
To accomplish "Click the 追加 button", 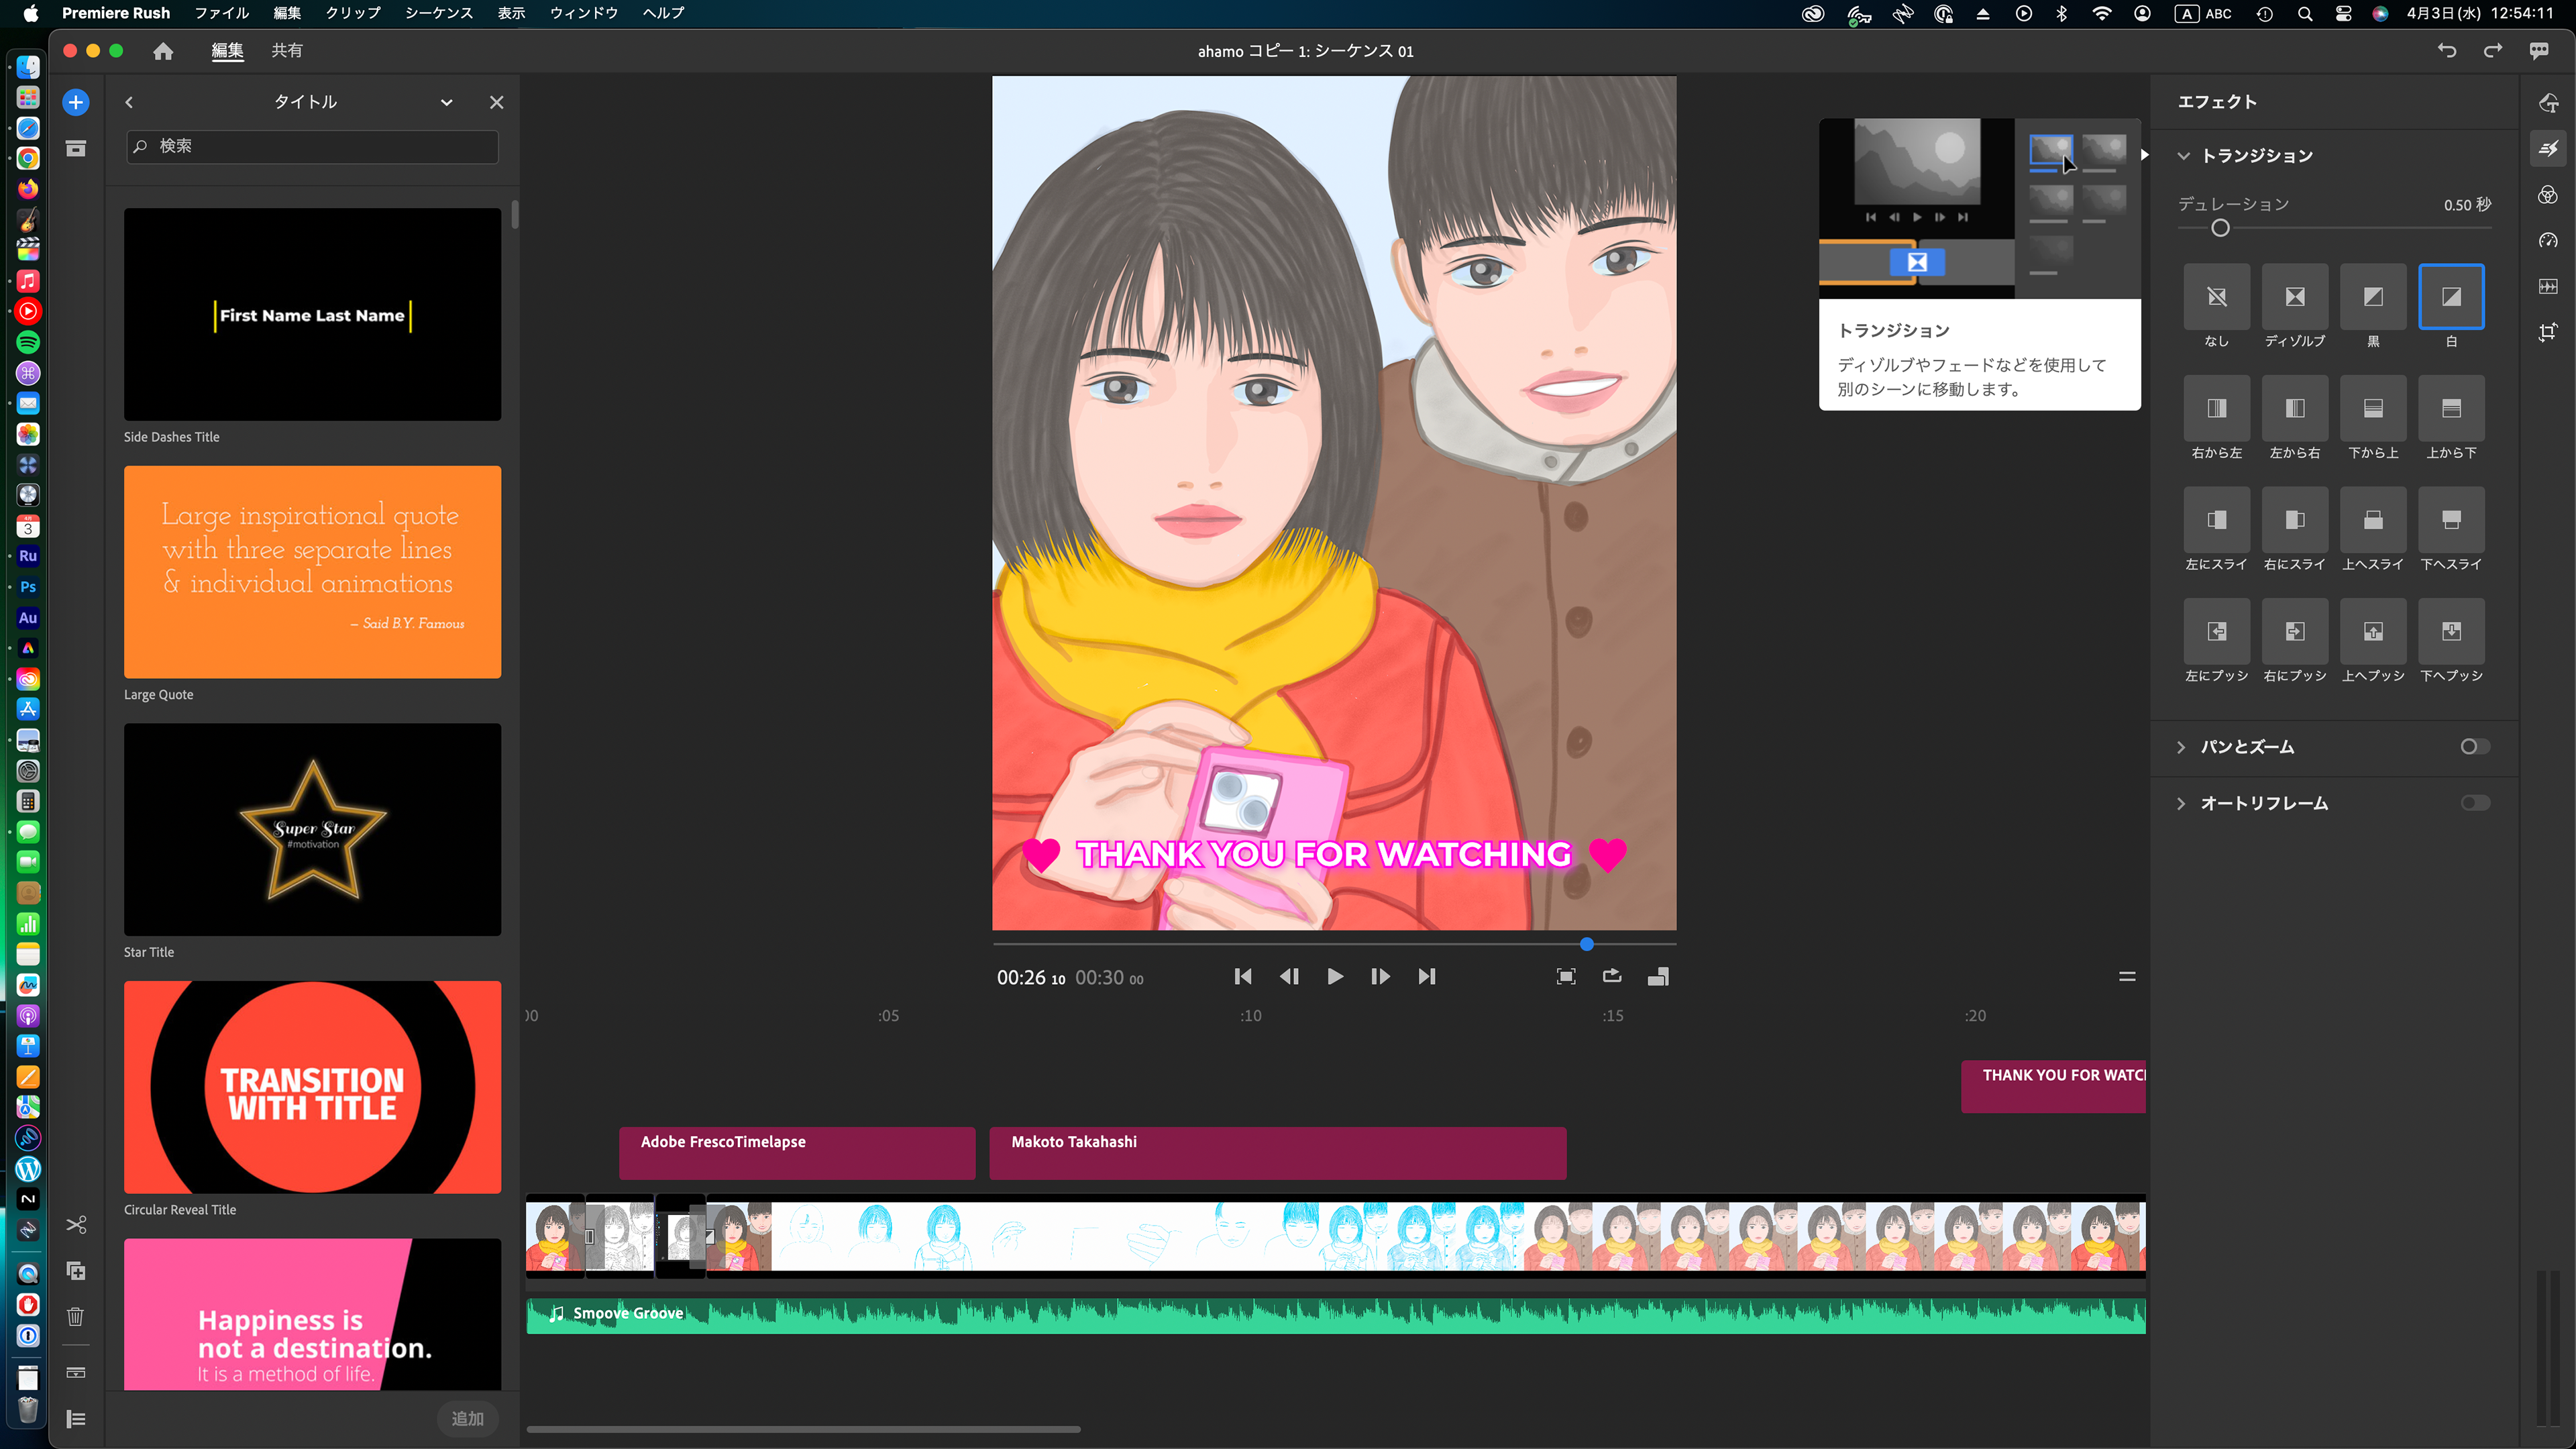I will click(468, 1419).
